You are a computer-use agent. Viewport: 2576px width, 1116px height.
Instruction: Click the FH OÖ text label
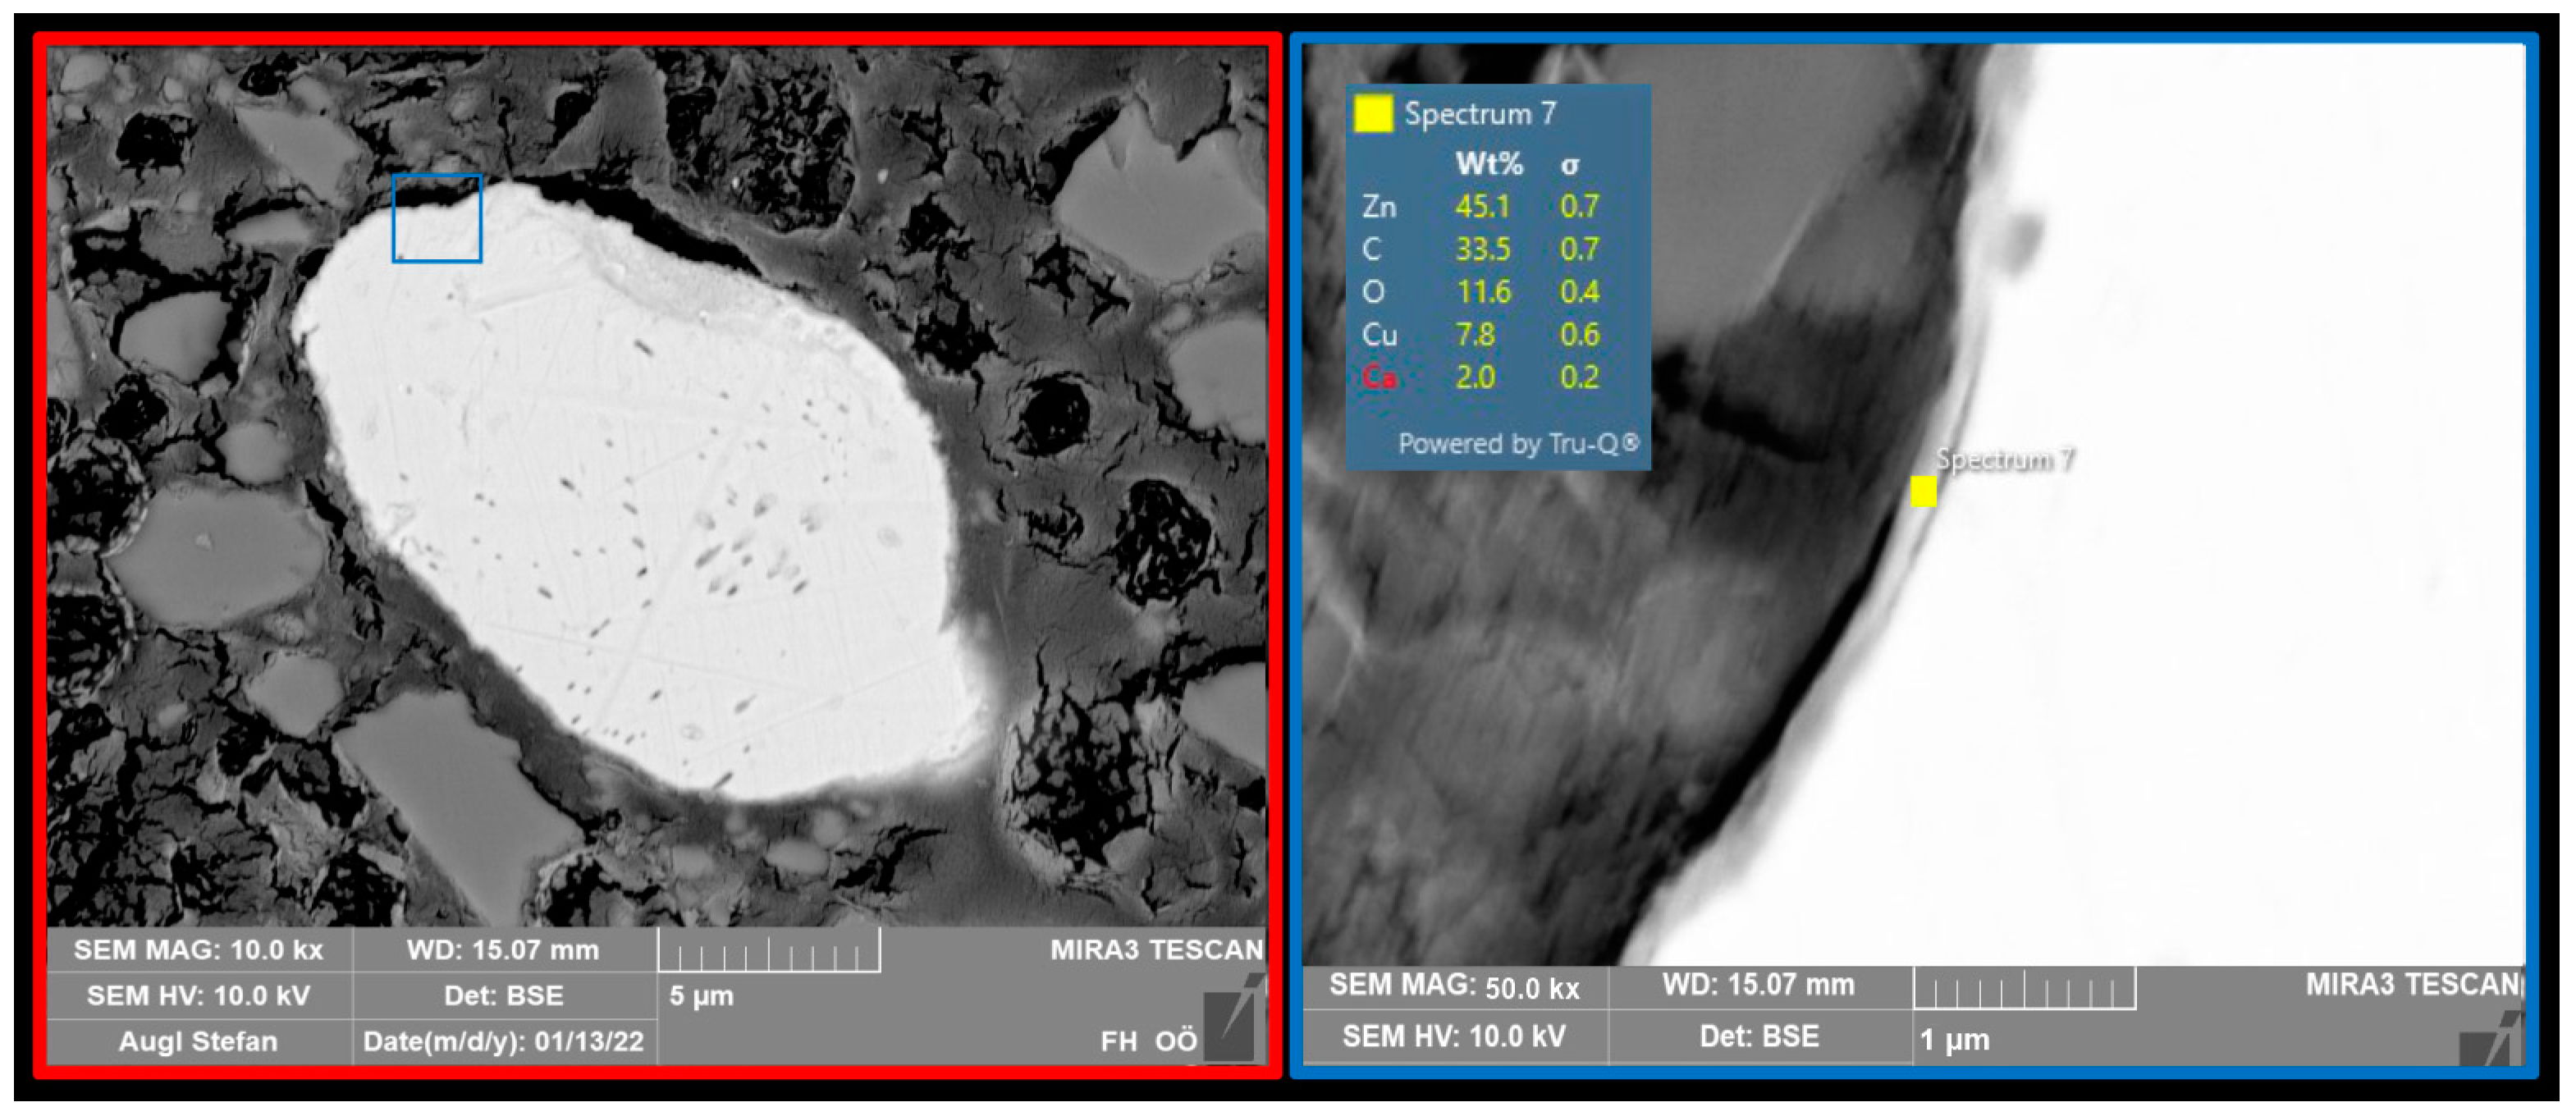[1147, 1041]
